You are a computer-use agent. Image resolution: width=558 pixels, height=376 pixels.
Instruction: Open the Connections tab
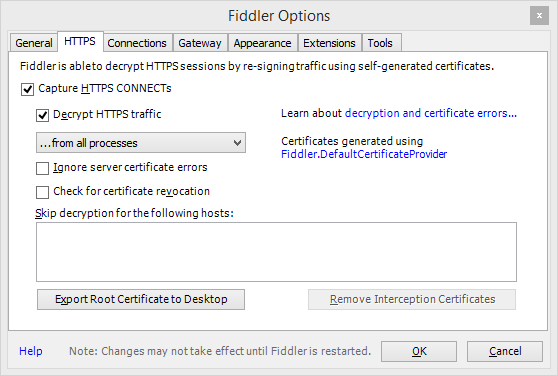pos(137,43)
